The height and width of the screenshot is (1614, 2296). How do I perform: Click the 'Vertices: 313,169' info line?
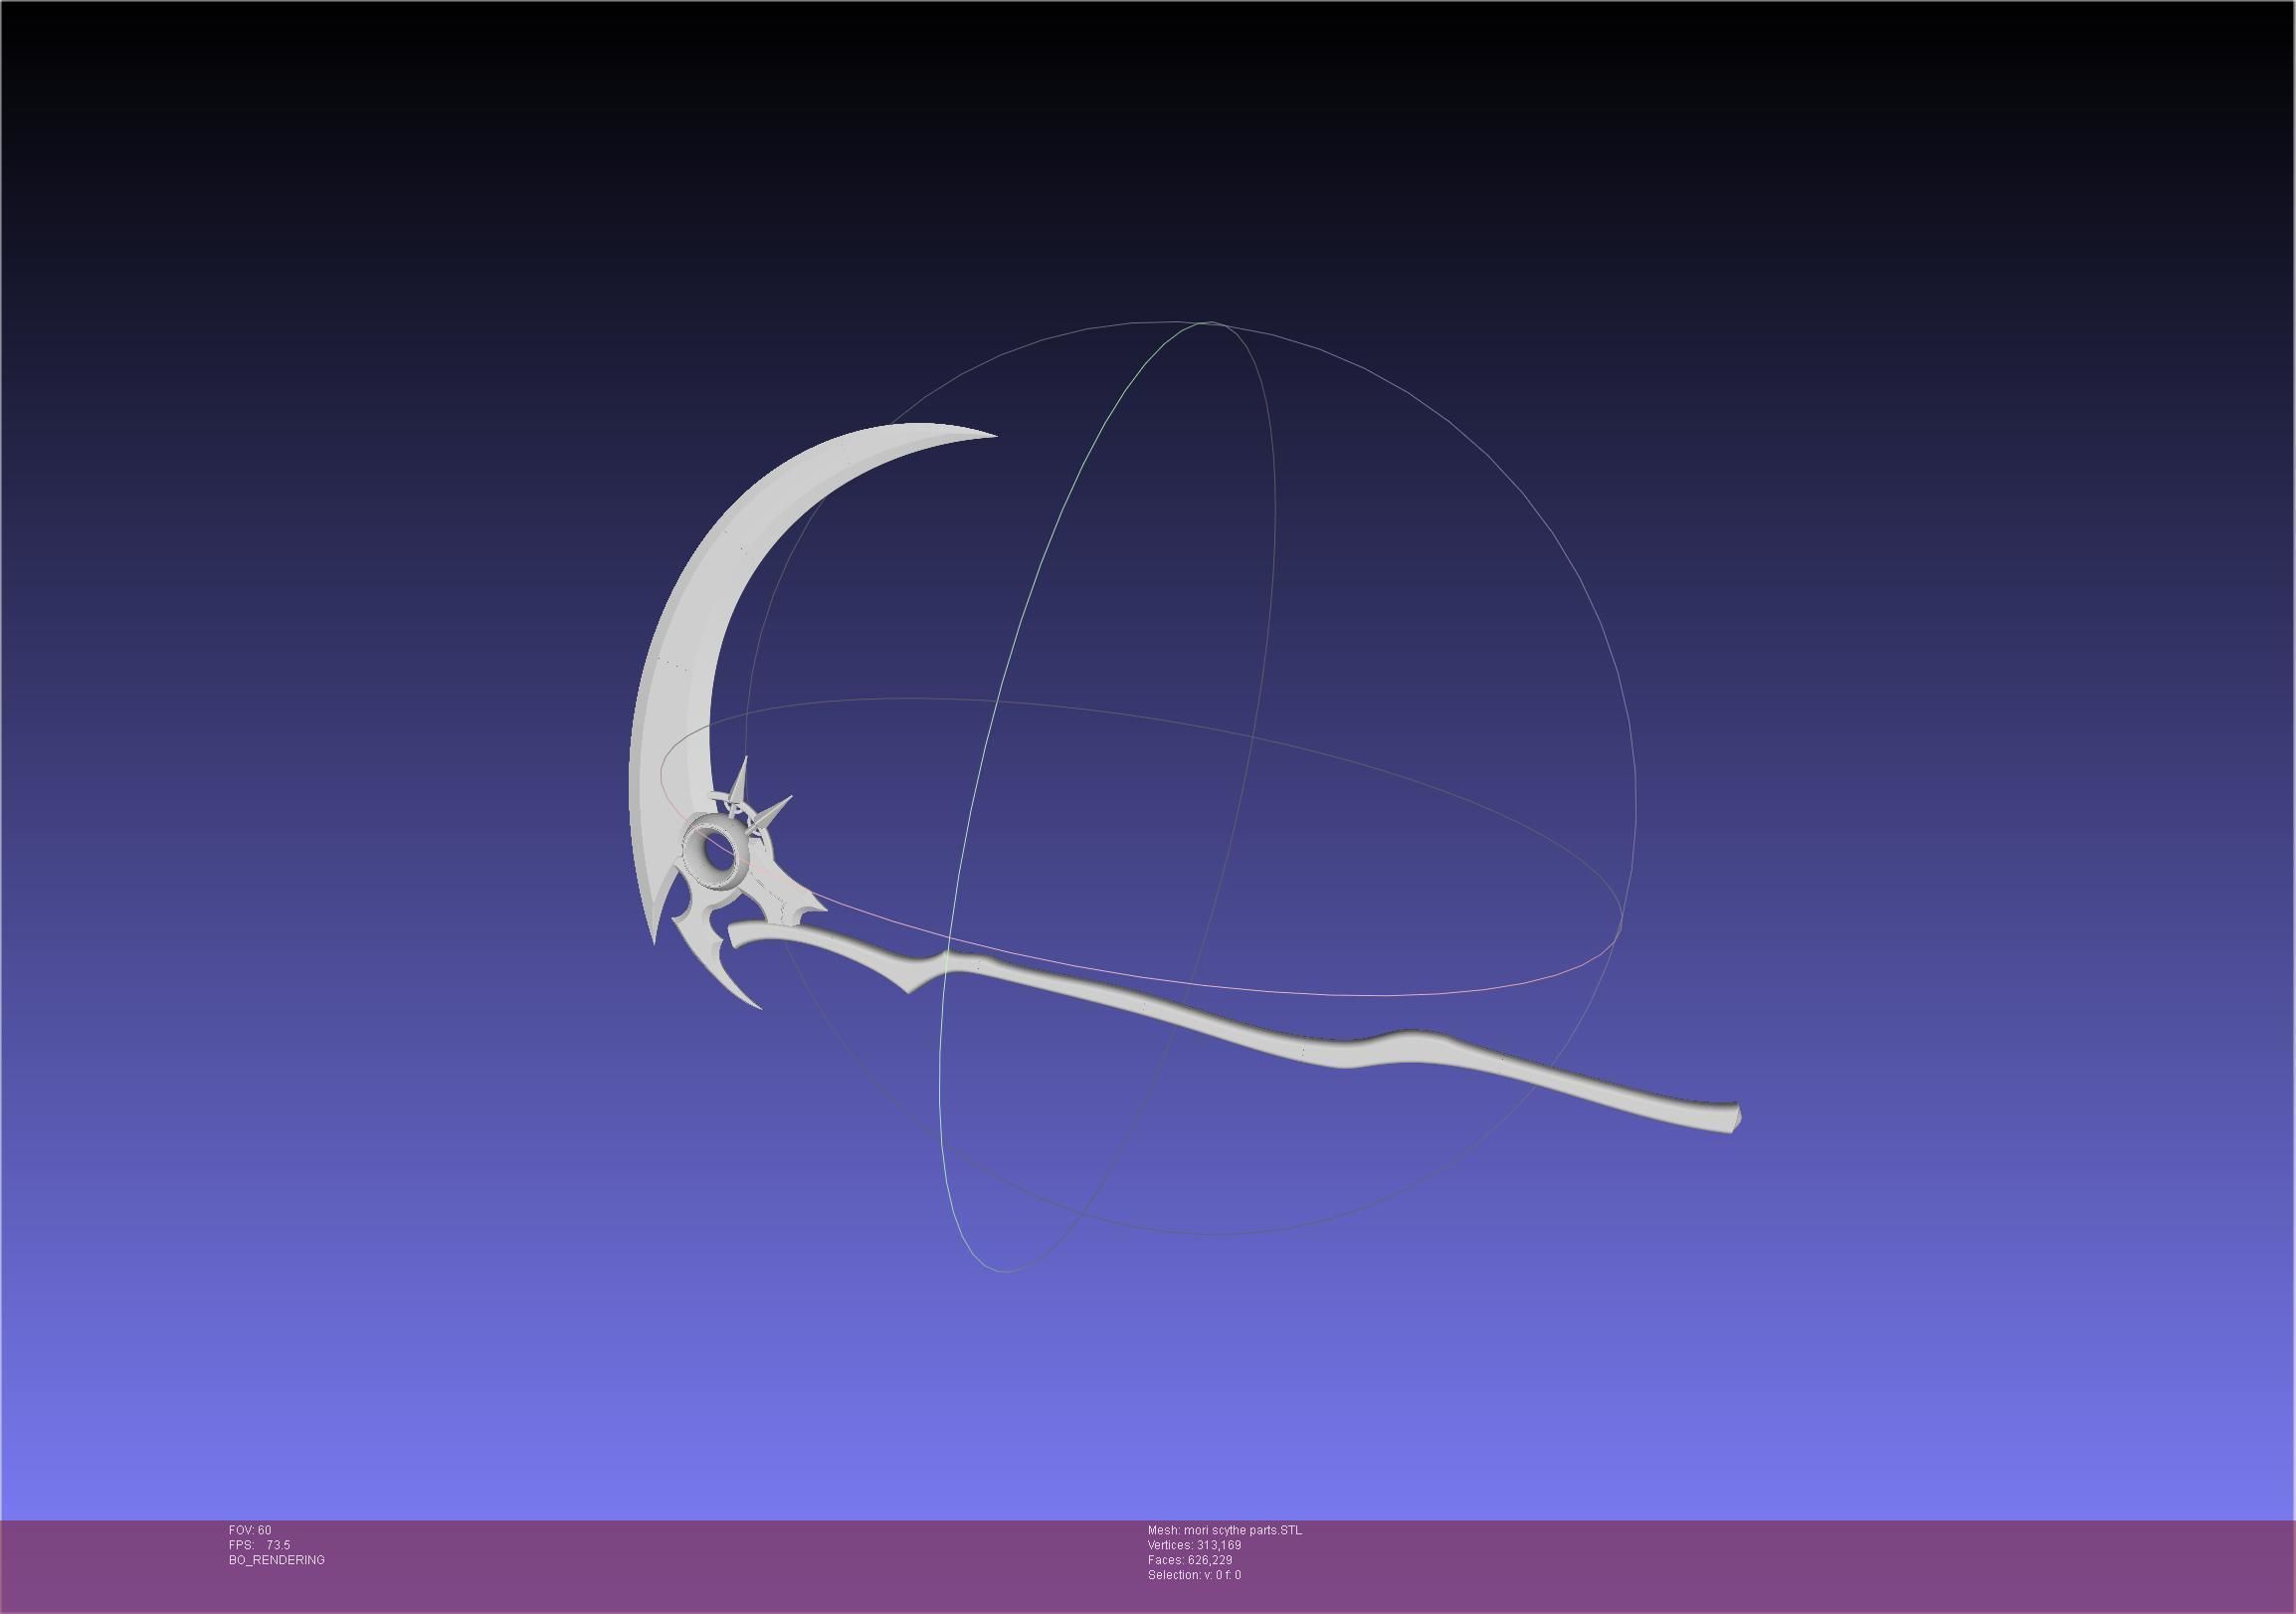coord(1194,1545)
